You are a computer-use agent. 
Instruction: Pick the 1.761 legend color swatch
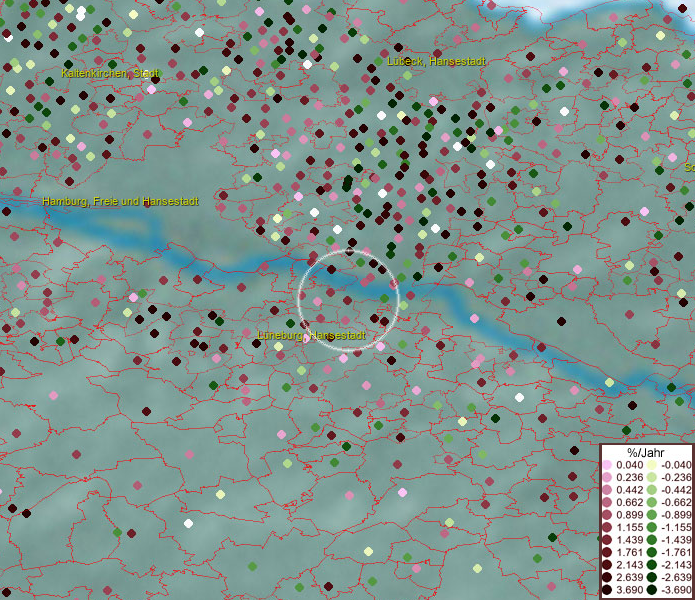point(607,553)
